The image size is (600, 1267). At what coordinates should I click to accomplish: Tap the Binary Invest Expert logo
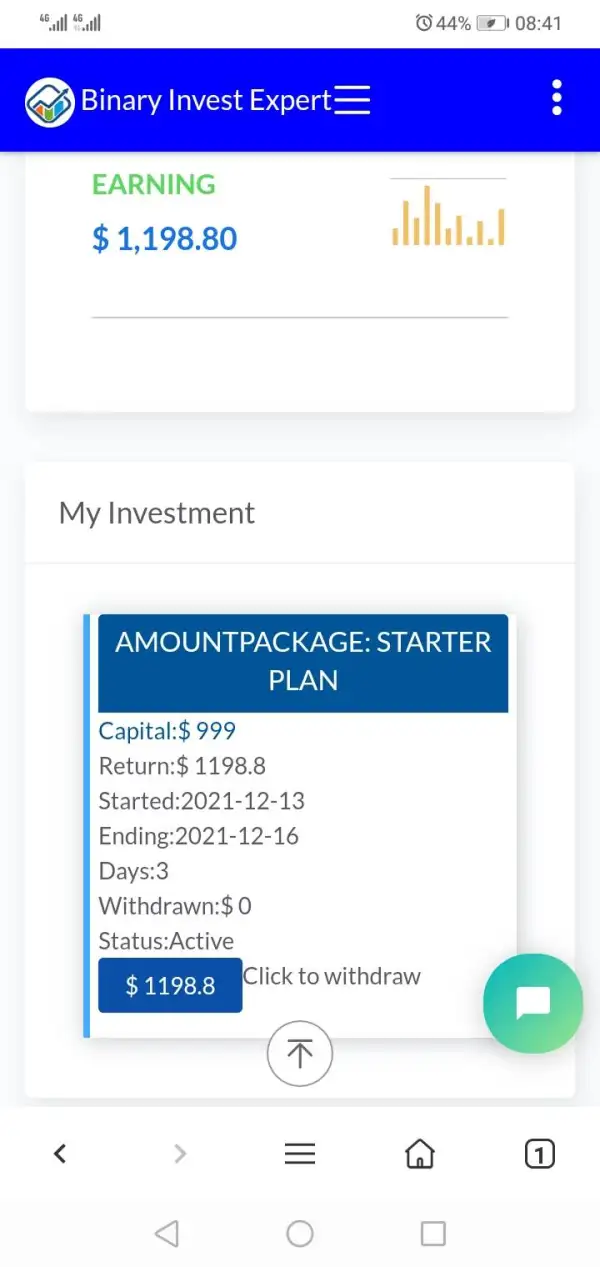tap(50, 101)
